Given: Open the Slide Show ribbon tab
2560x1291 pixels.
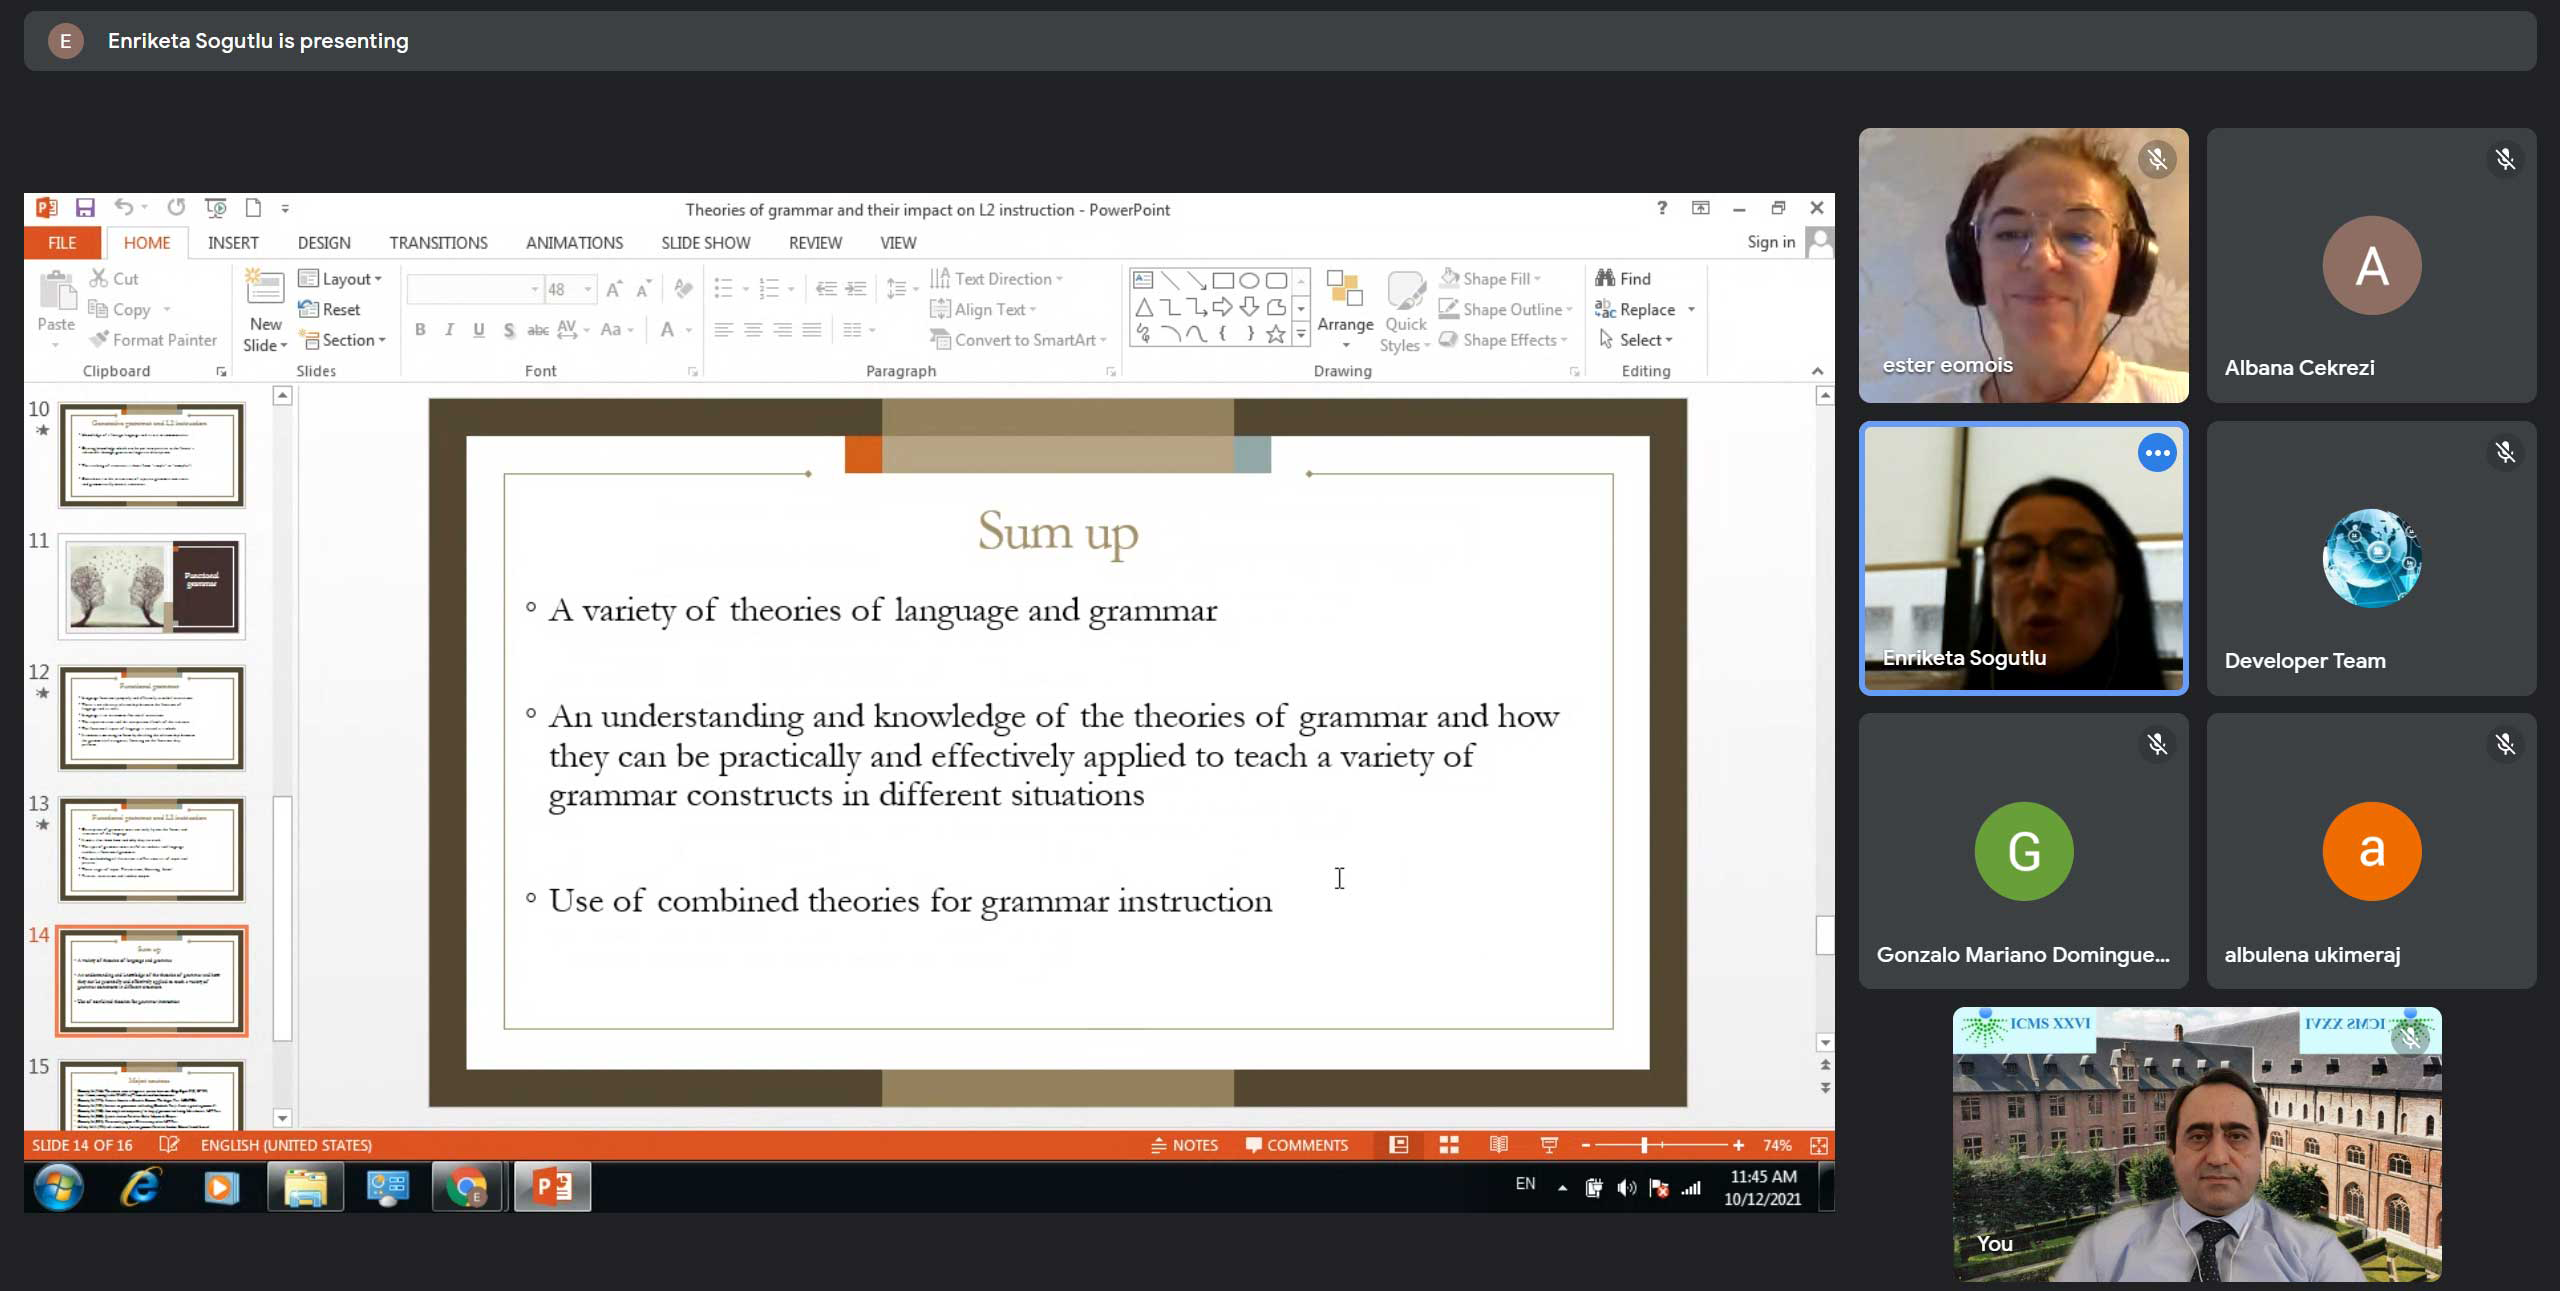Looking at the screenshot, I should tap(705, 243).
